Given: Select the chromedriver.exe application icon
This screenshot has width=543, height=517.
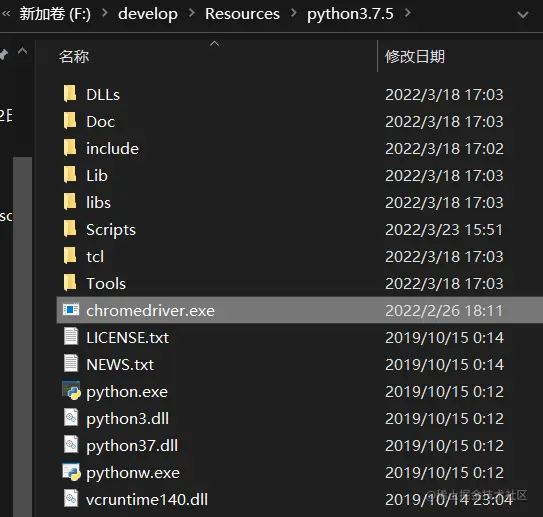Looking at the screenshot, I should (x=71, y=310).
